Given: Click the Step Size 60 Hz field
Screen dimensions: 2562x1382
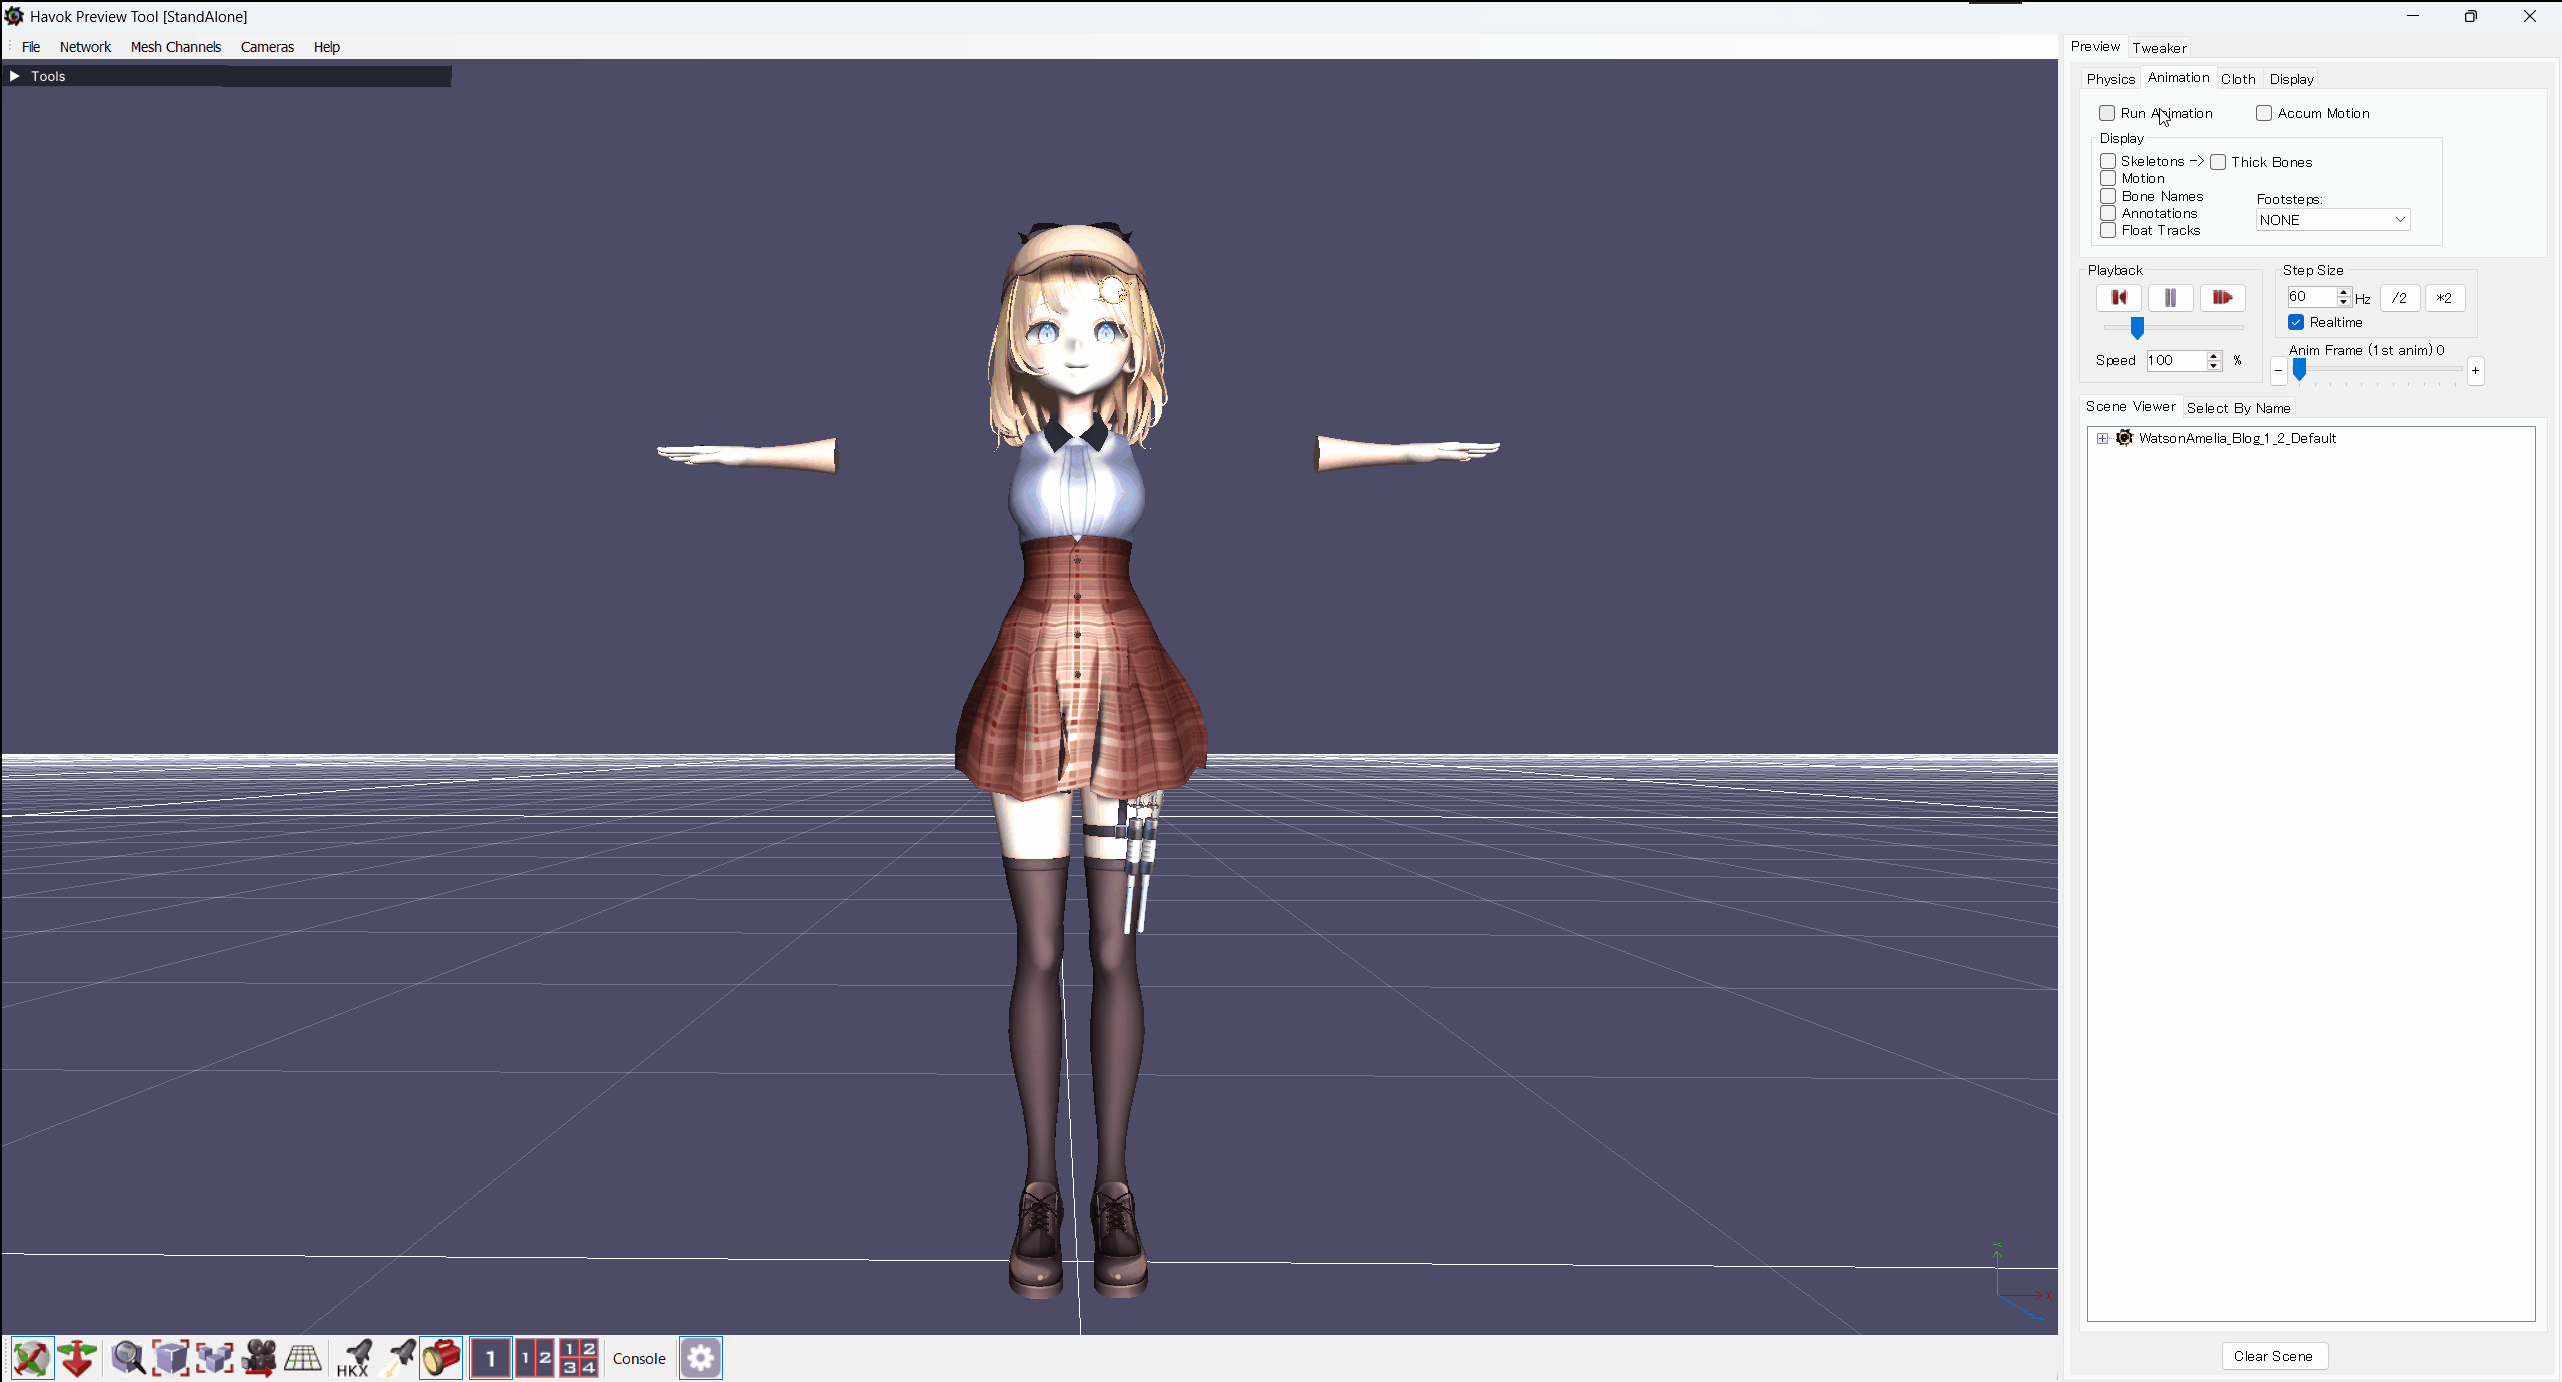Looking at the screenshot, I should (2311, 297).
